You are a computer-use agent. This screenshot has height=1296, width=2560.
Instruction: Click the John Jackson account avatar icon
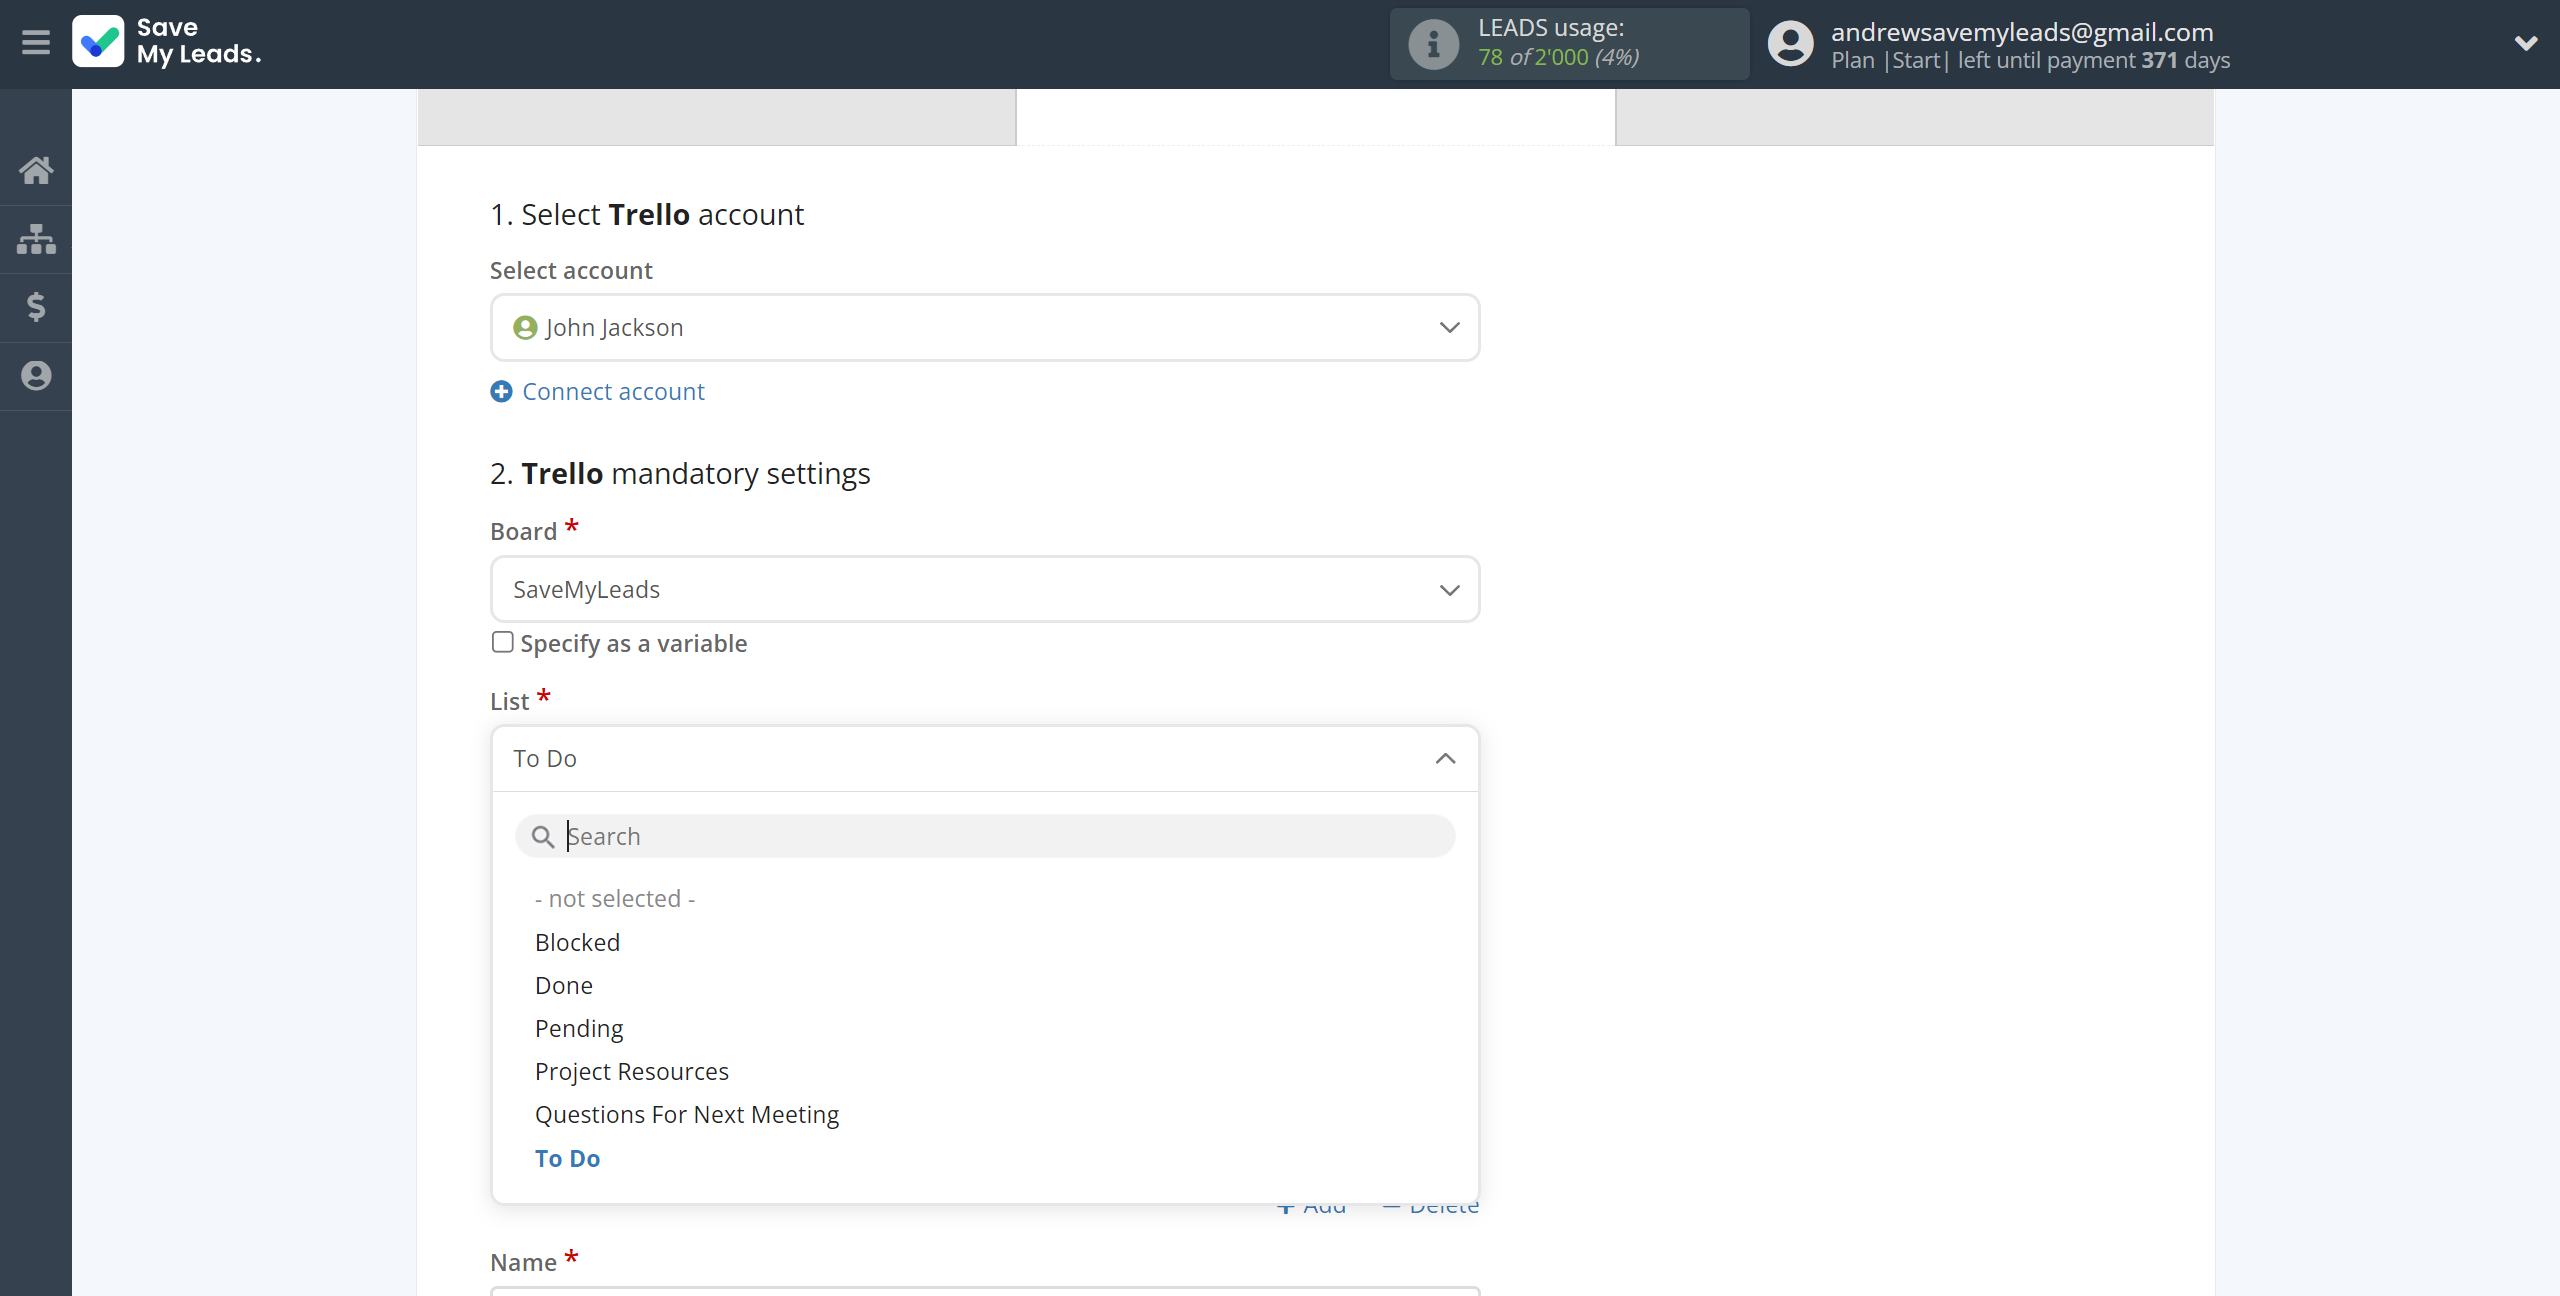point(525,328)
